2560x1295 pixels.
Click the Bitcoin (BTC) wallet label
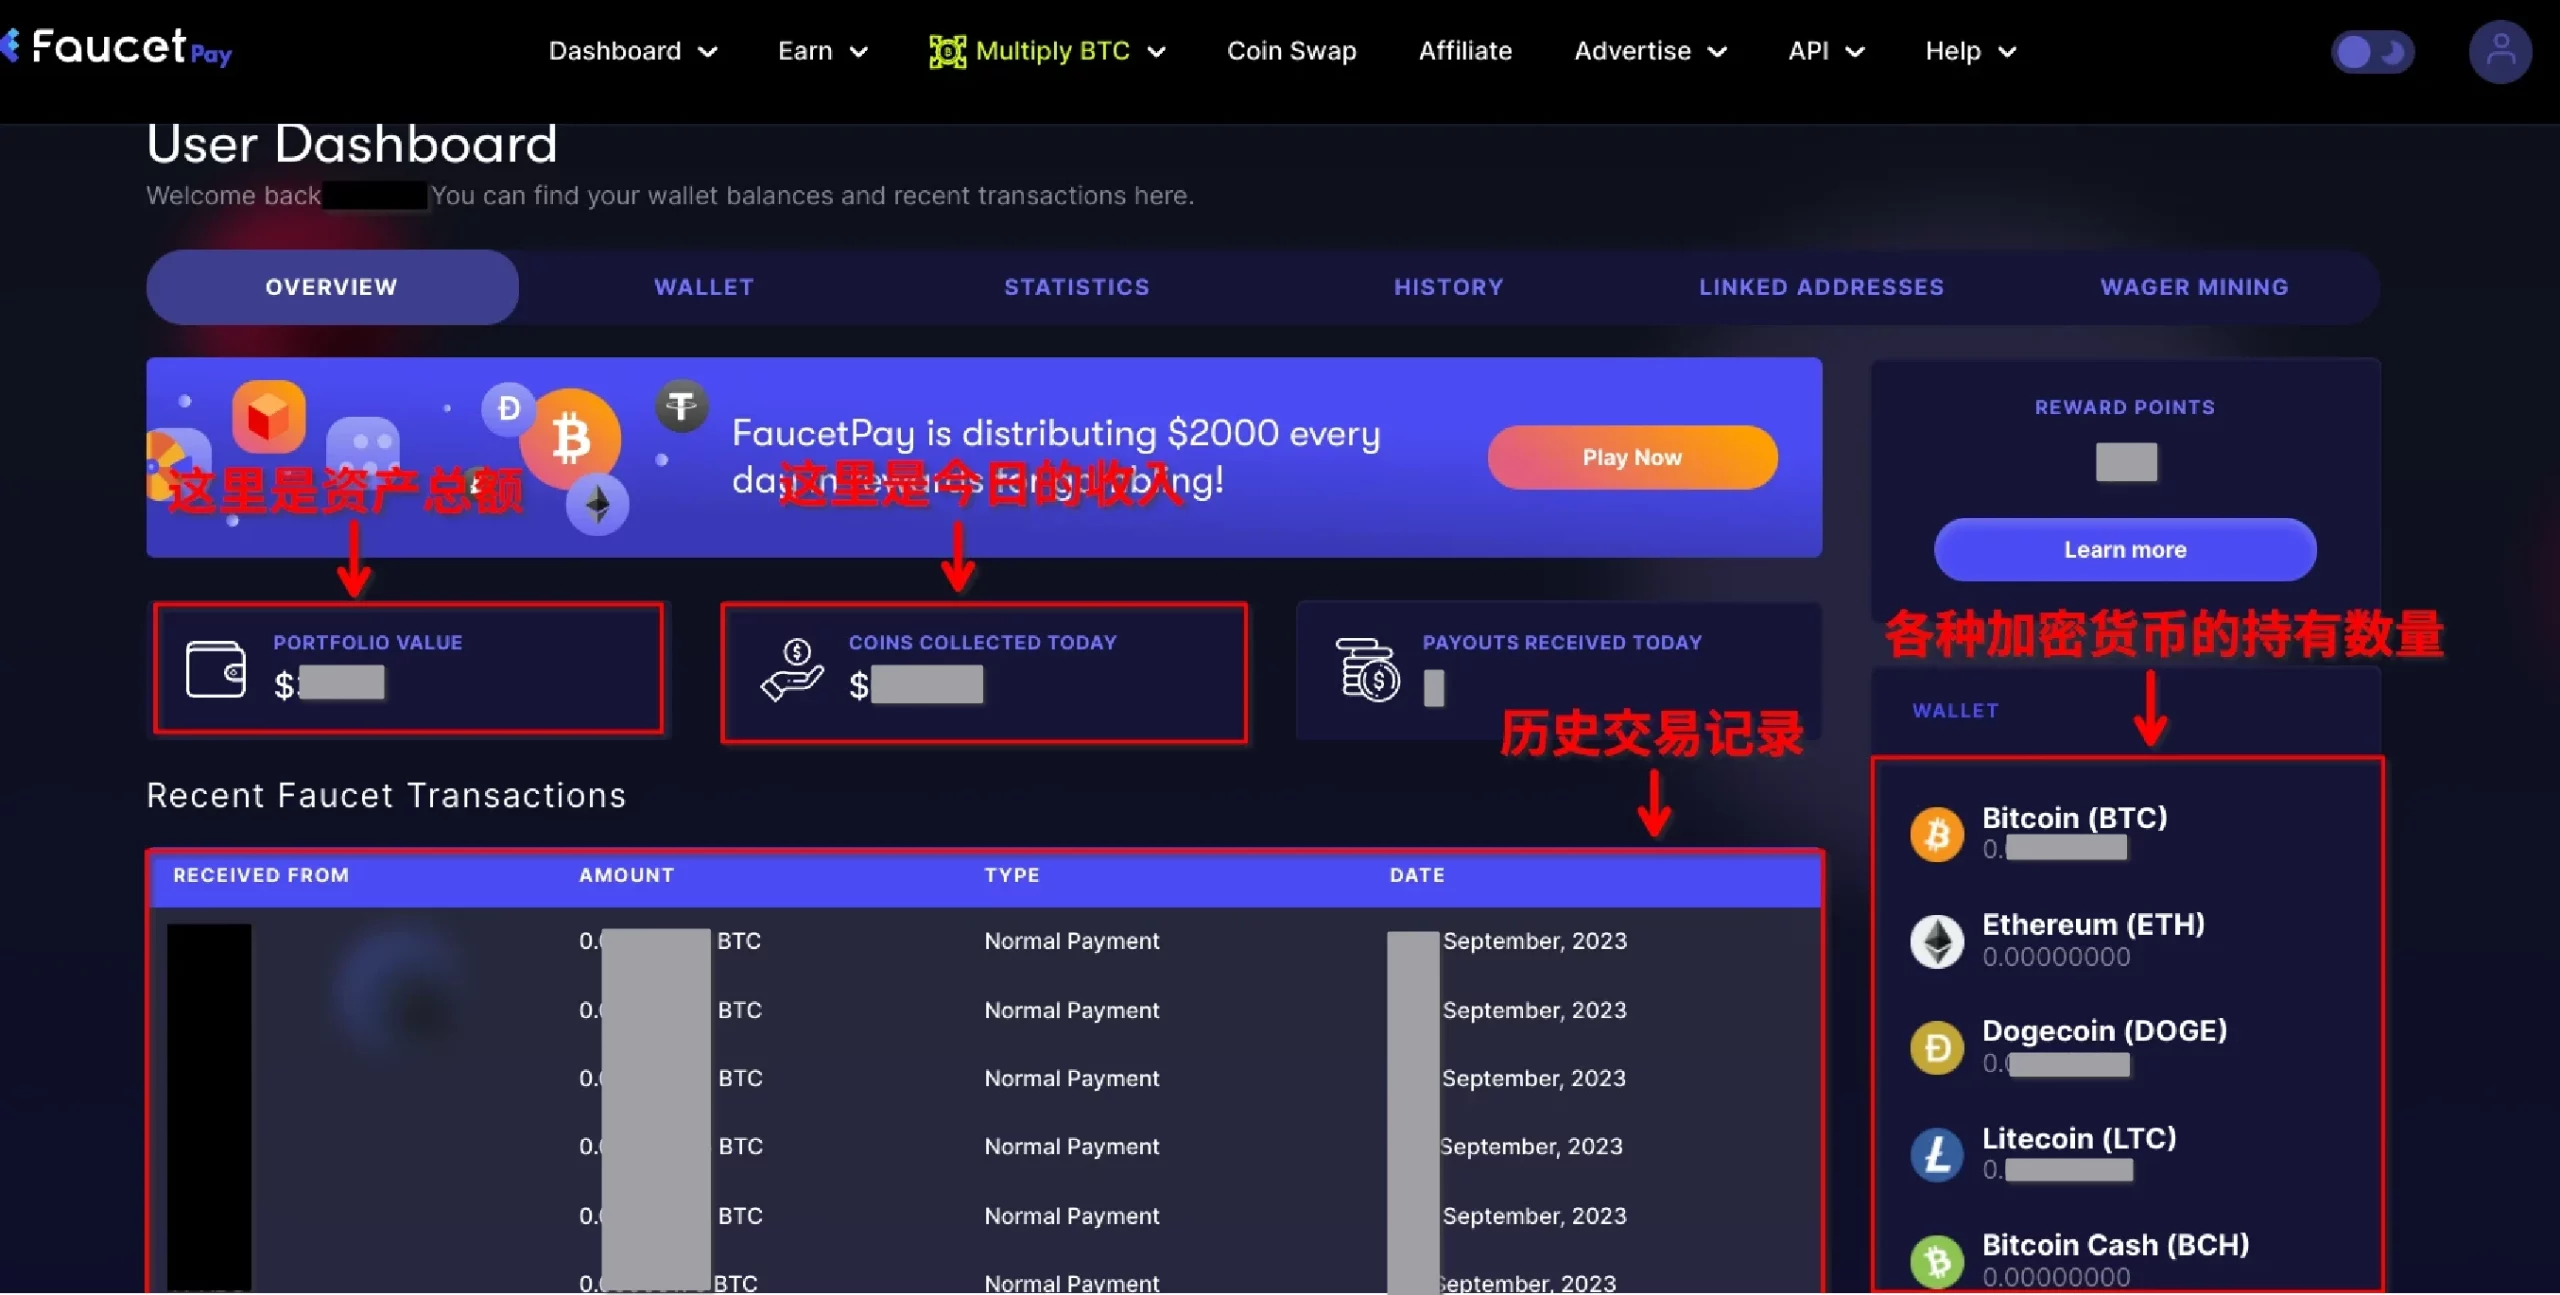[x=2075, y=818]
